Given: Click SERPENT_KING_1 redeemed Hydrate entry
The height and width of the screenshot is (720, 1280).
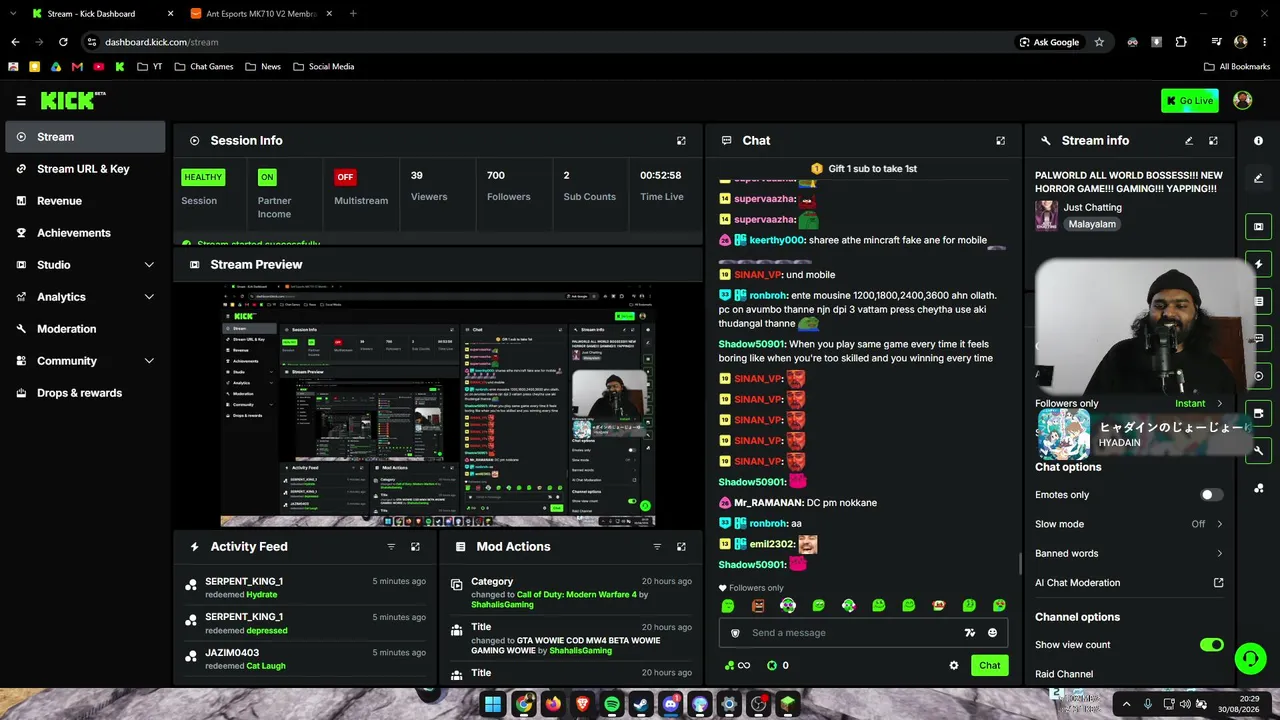Looking at the screenshot, I should pyautogui.click(x=305, y=588).
